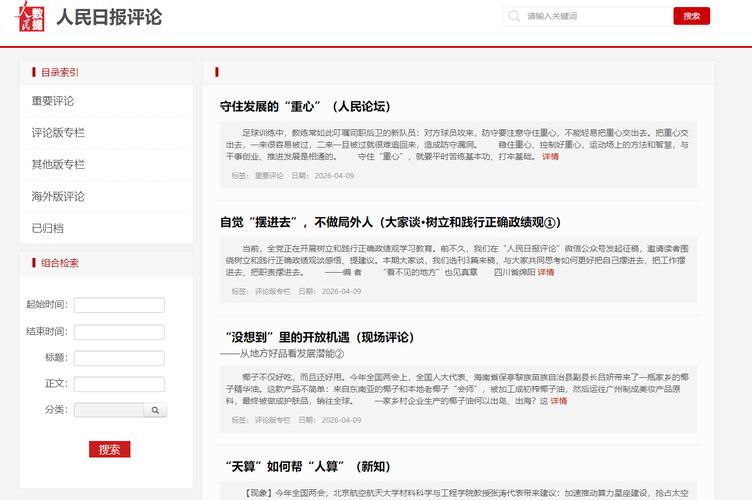Click tag 评论版专栏 under 没想到 article
This screenshot has width=752, height=500.
[272, 420]
